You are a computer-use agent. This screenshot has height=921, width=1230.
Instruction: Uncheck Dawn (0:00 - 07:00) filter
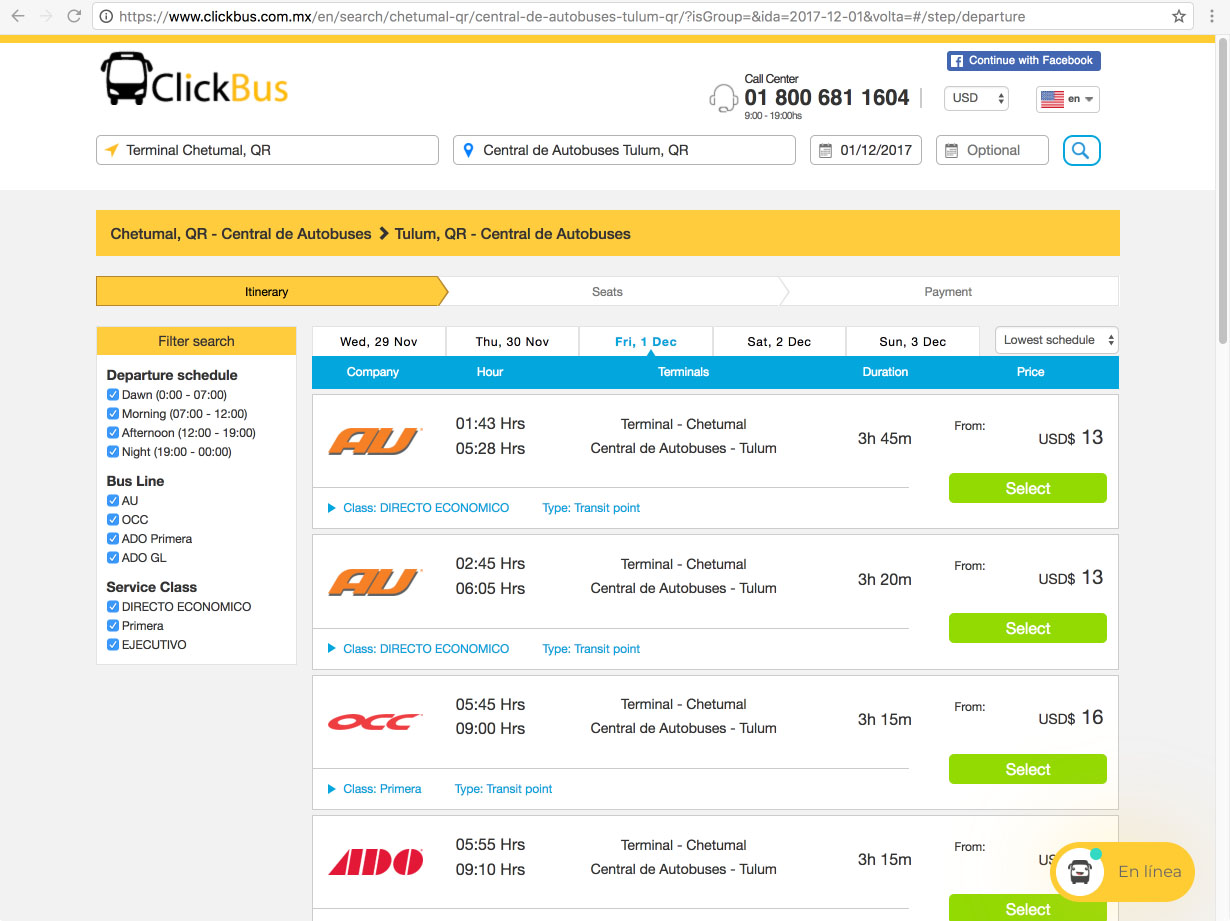(x=113, y=395)
